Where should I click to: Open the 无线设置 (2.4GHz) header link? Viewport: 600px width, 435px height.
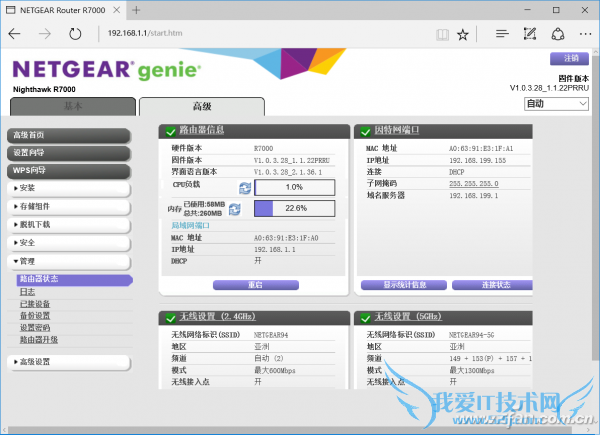click(217, 317)
